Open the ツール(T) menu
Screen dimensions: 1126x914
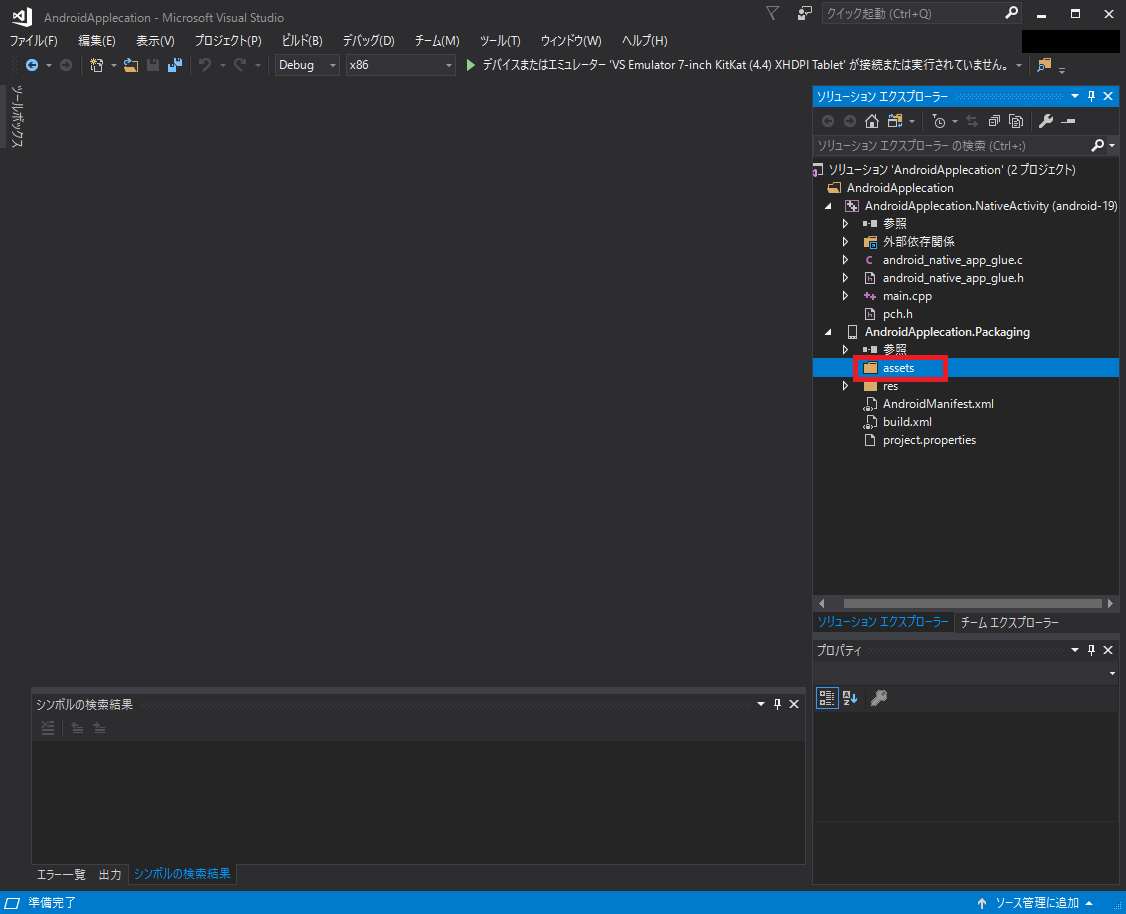pos(500,41)
